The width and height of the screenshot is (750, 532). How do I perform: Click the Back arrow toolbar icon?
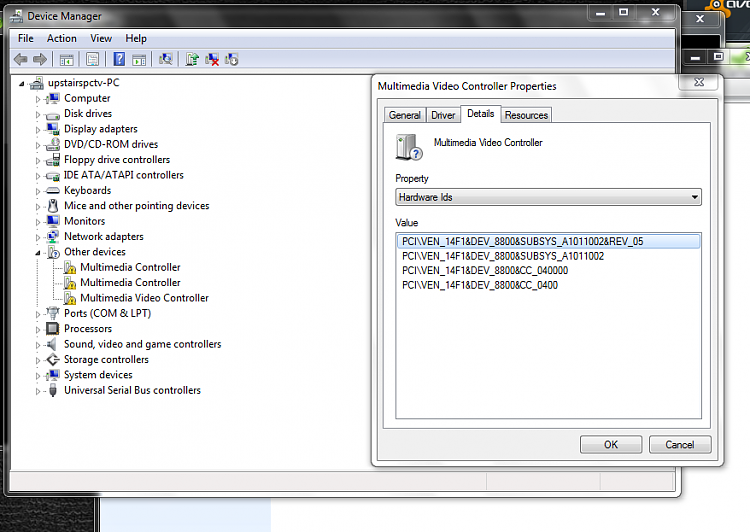pos(21,59)
